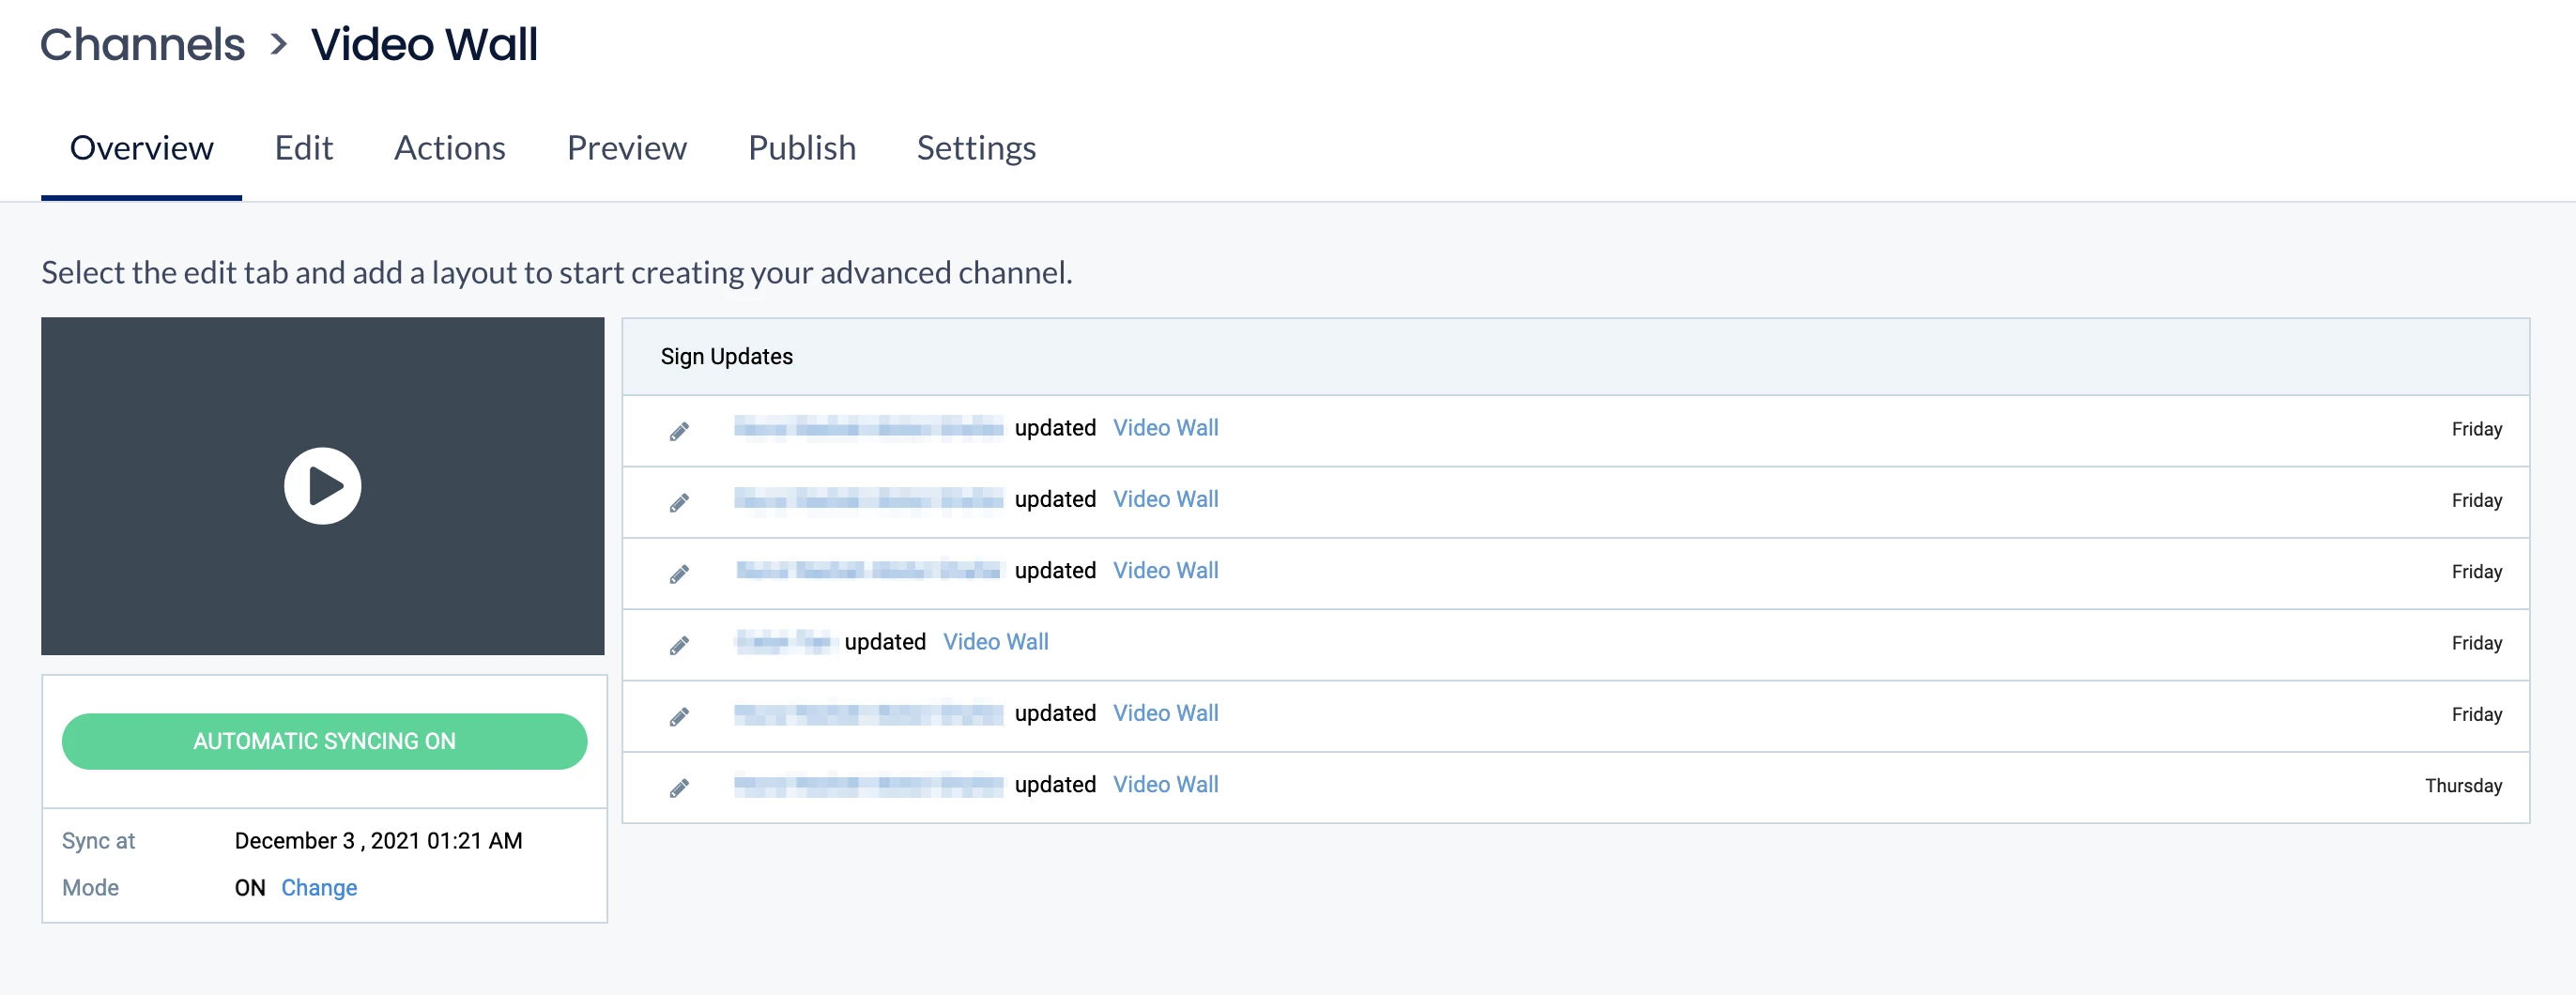Open the Actions tab
Screen dimensions: 2576x995
coord(449,148)
